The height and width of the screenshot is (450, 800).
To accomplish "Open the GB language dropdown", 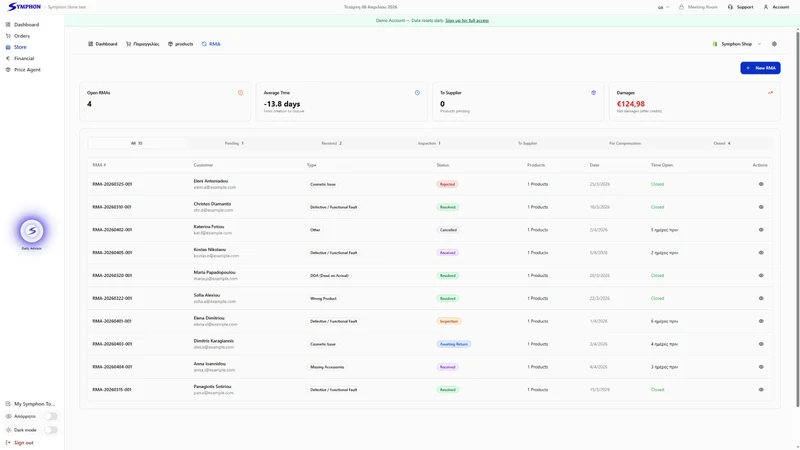I will click(x=663, y=7).
